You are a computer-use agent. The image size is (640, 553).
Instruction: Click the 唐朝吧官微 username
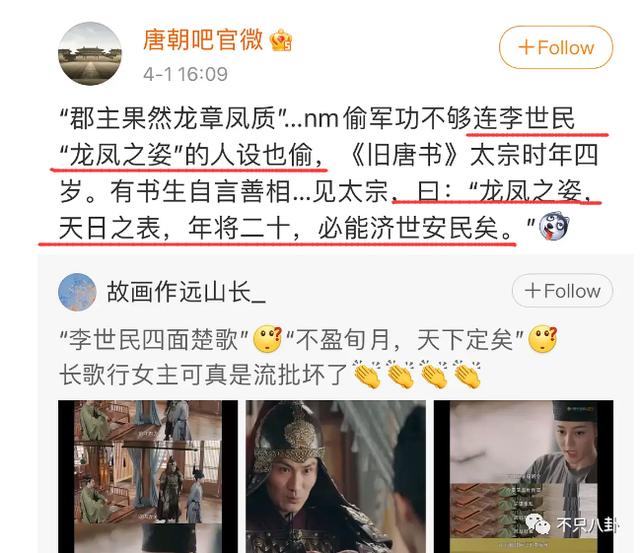(x=203, y=40)
